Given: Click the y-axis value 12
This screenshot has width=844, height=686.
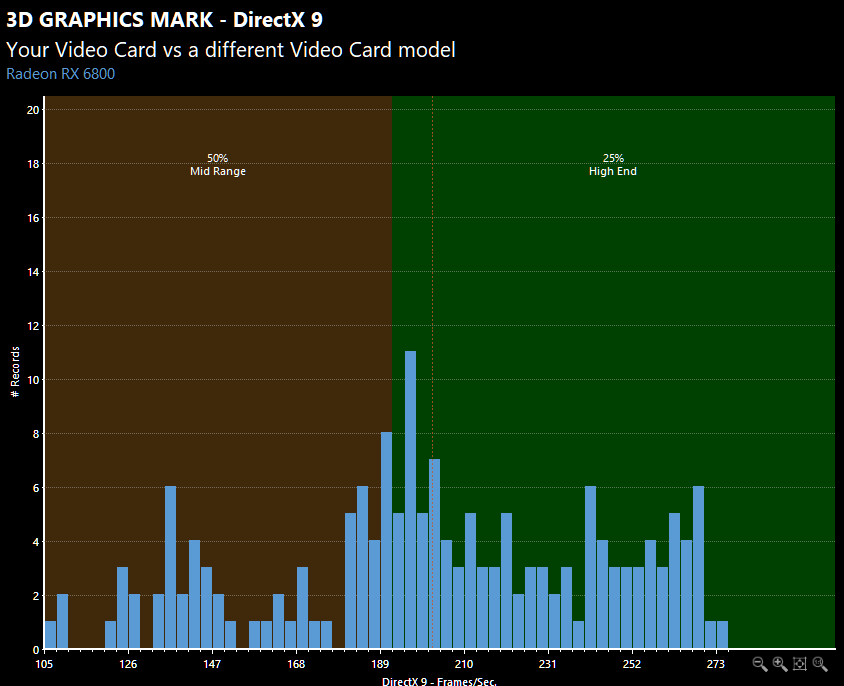Looking at the screenshot, I should pos(33,326).
